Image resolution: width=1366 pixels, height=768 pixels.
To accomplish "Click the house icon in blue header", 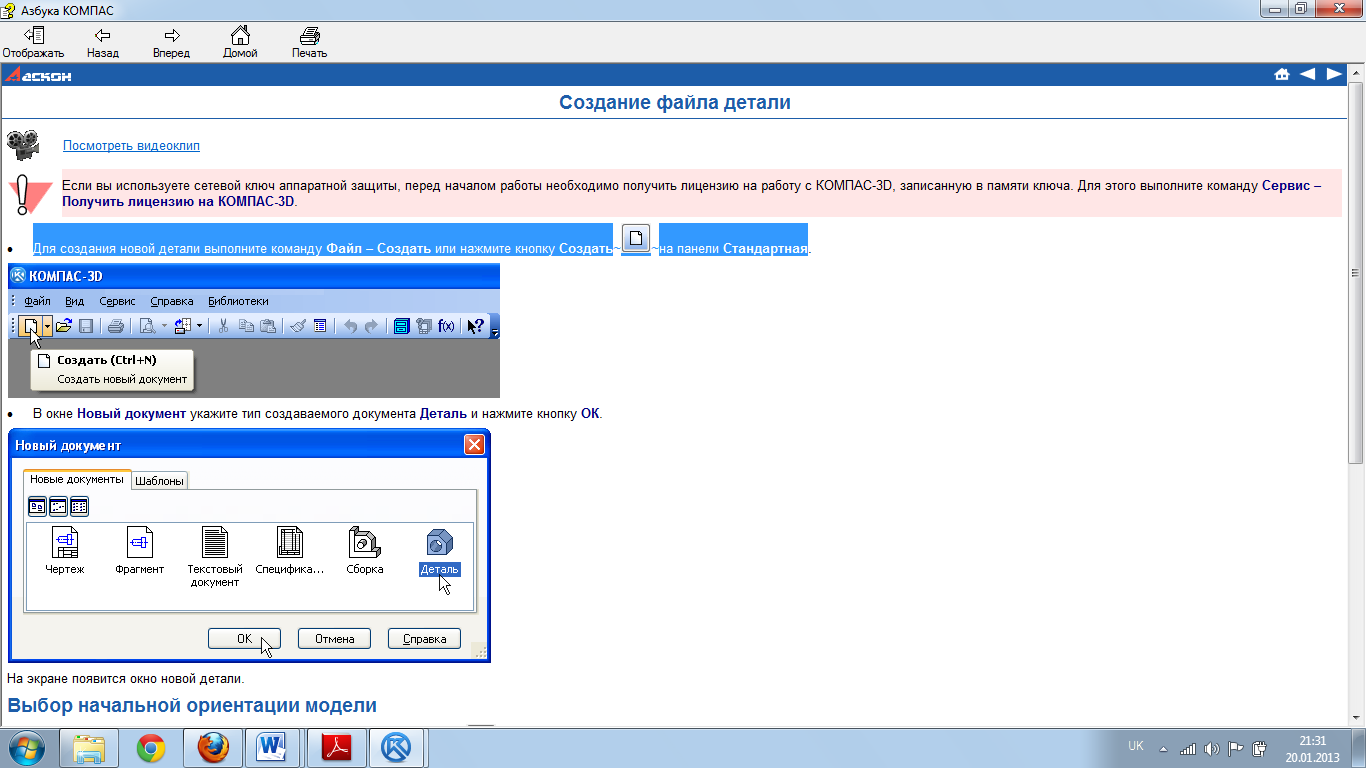I will tap(1282, 74).
